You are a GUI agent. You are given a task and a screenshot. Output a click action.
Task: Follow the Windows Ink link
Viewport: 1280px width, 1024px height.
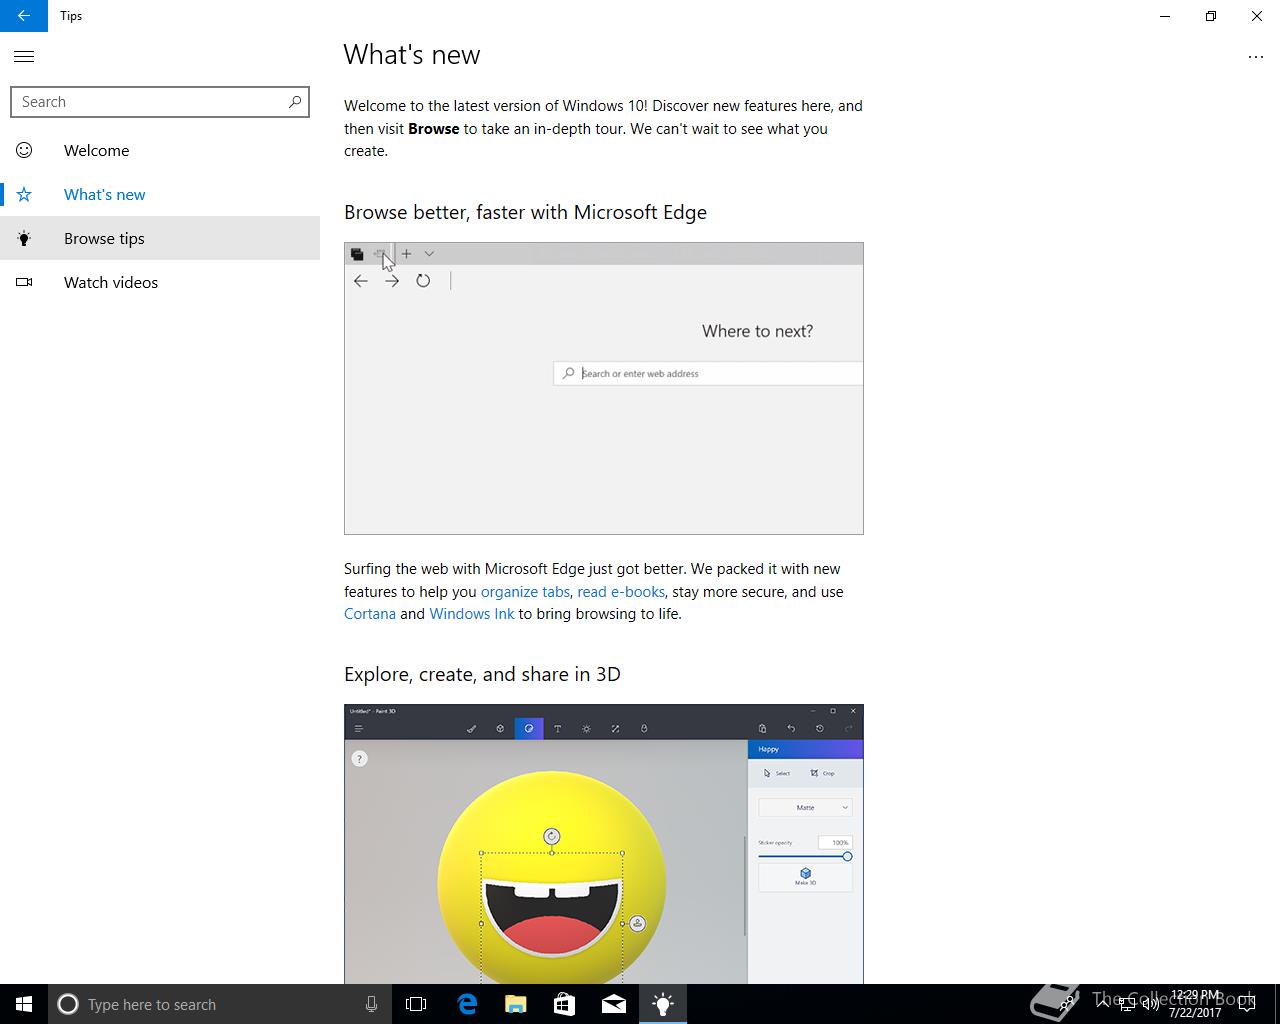tap(472, 614)
